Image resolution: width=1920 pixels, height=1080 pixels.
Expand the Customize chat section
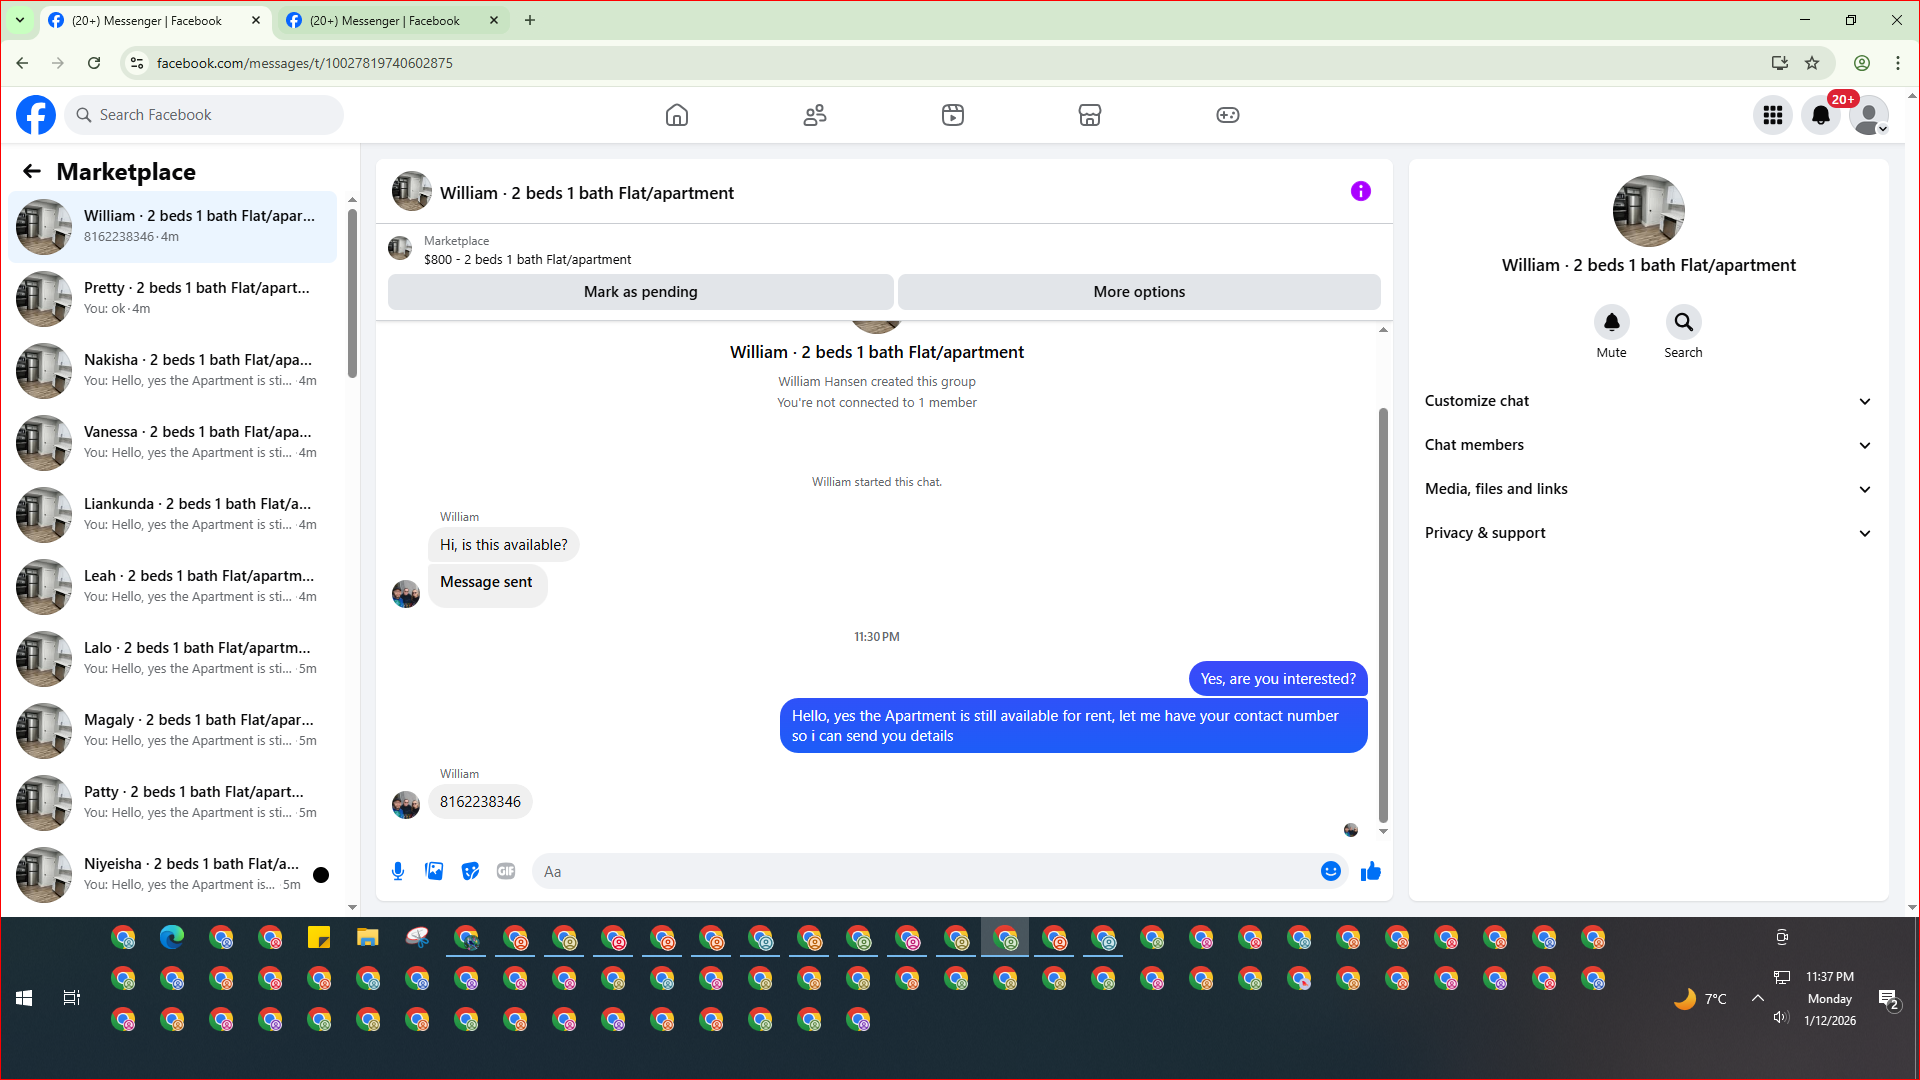(x=1647, y=401)
